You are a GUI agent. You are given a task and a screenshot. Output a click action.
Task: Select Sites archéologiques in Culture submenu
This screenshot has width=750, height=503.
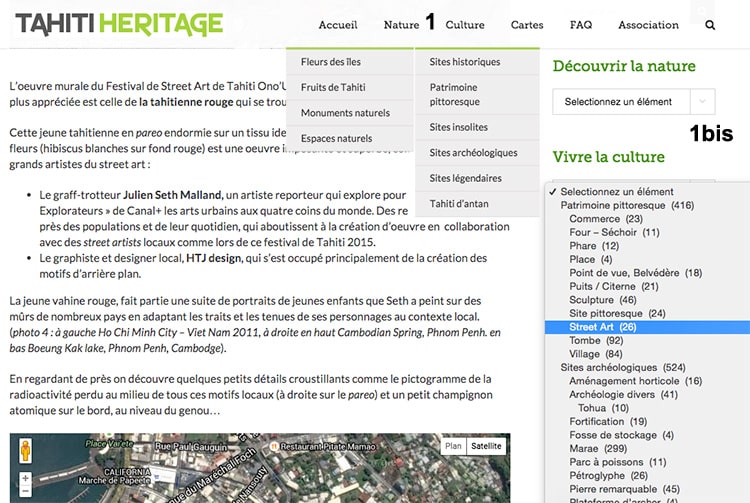473,153
